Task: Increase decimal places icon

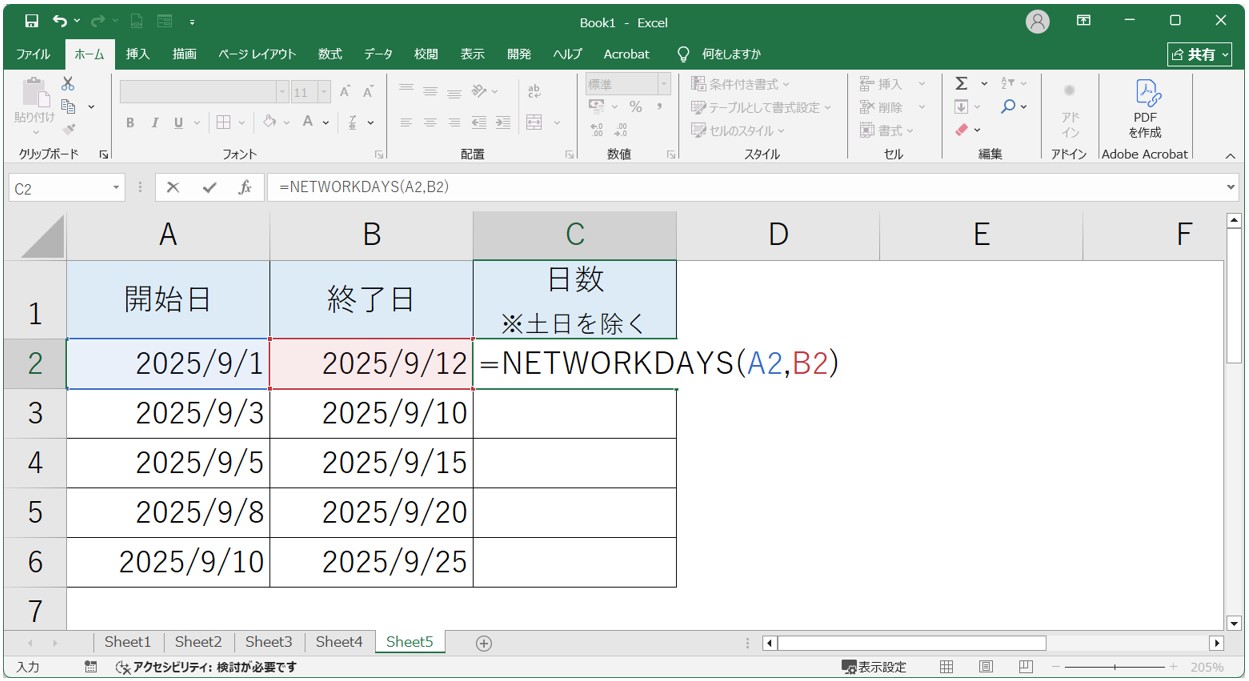Action: pyautogui.click(x=597, y=130)
